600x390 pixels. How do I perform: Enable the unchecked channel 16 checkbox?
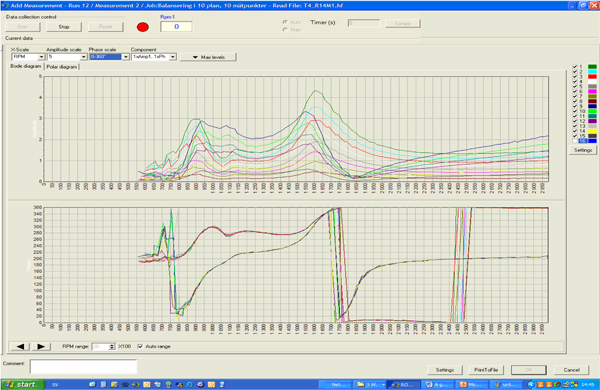[x=574, y=141]
